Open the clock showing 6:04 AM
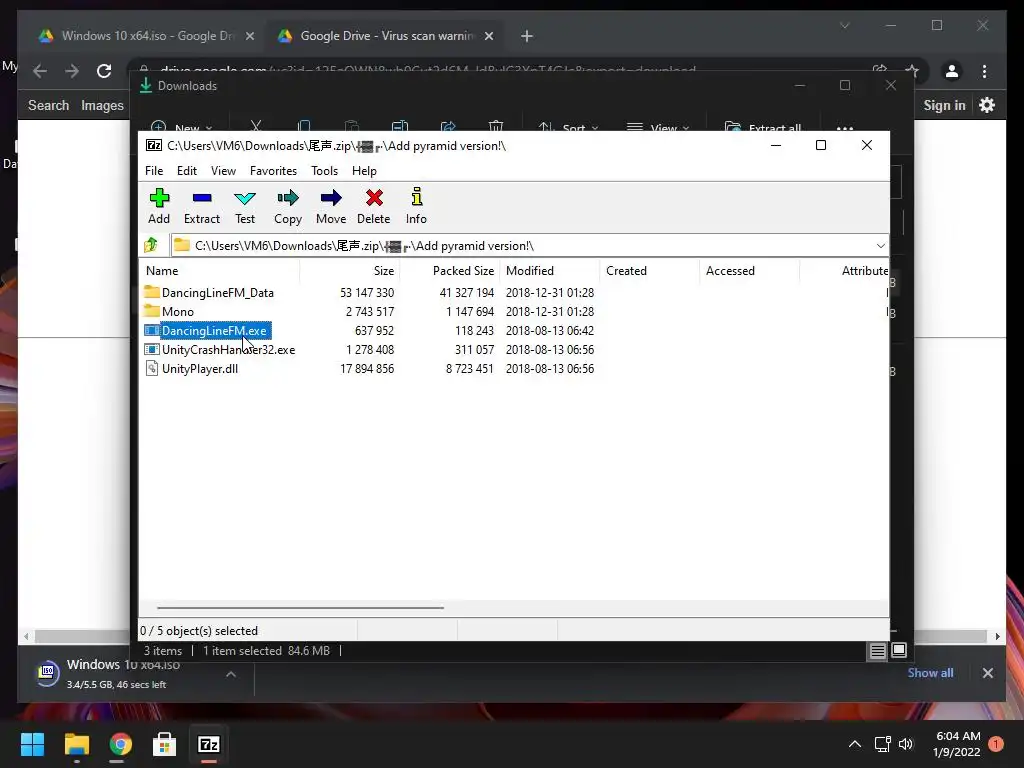1024x768 pixels. click(x=957, y=744)
